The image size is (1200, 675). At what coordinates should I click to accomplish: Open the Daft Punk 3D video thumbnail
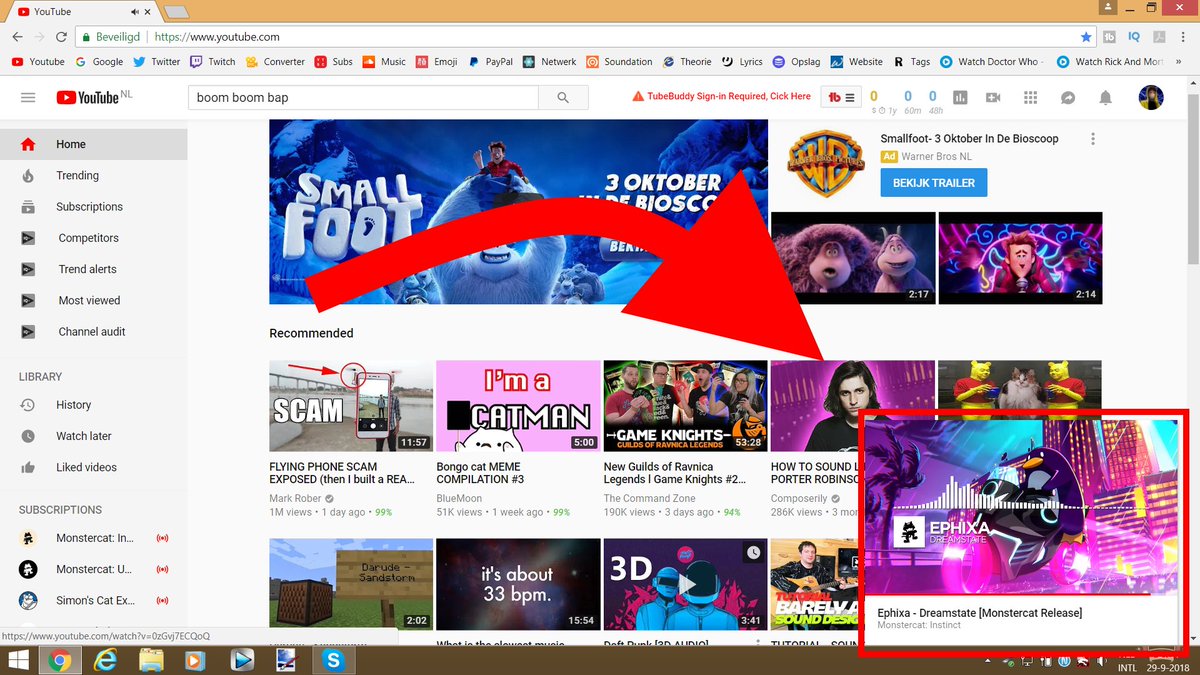686,585
